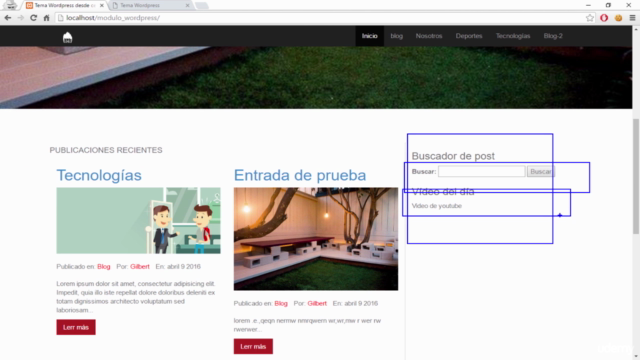Open Gilbert author link under Entrada de prueba

point(317,303)
